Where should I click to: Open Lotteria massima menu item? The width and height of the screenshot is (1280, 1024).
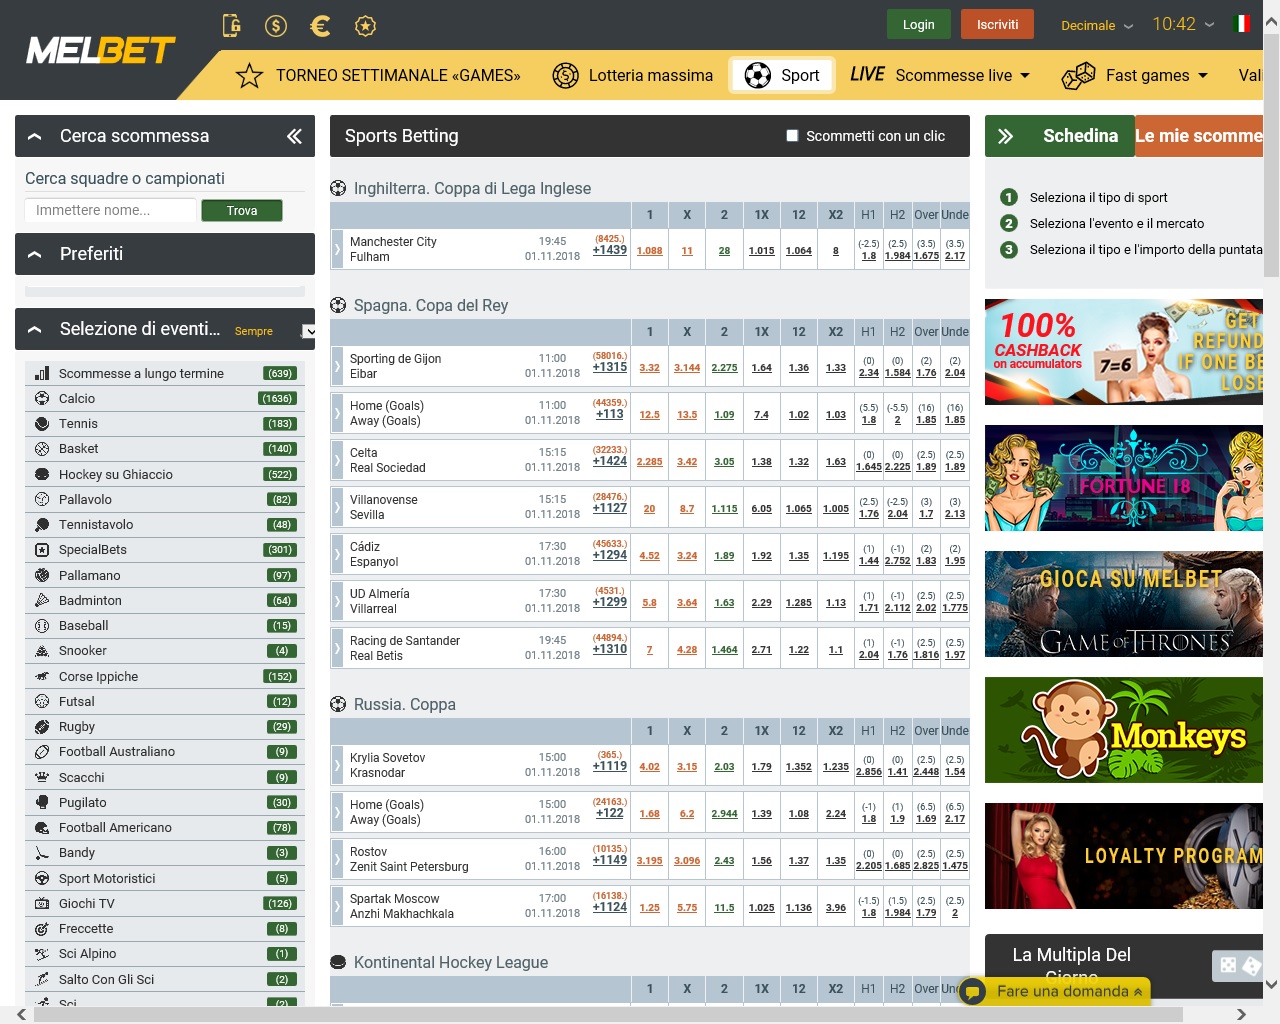632,75
